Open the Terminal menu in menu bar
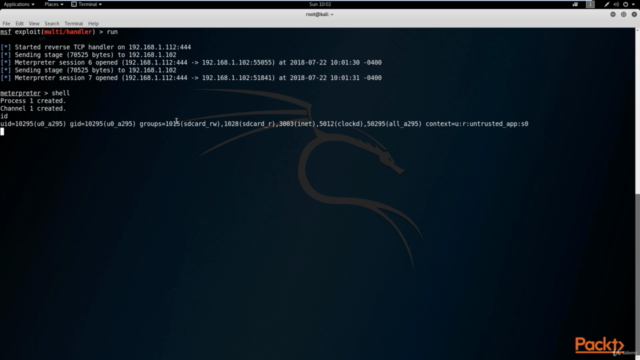640x360 pixels. [73, 24]
